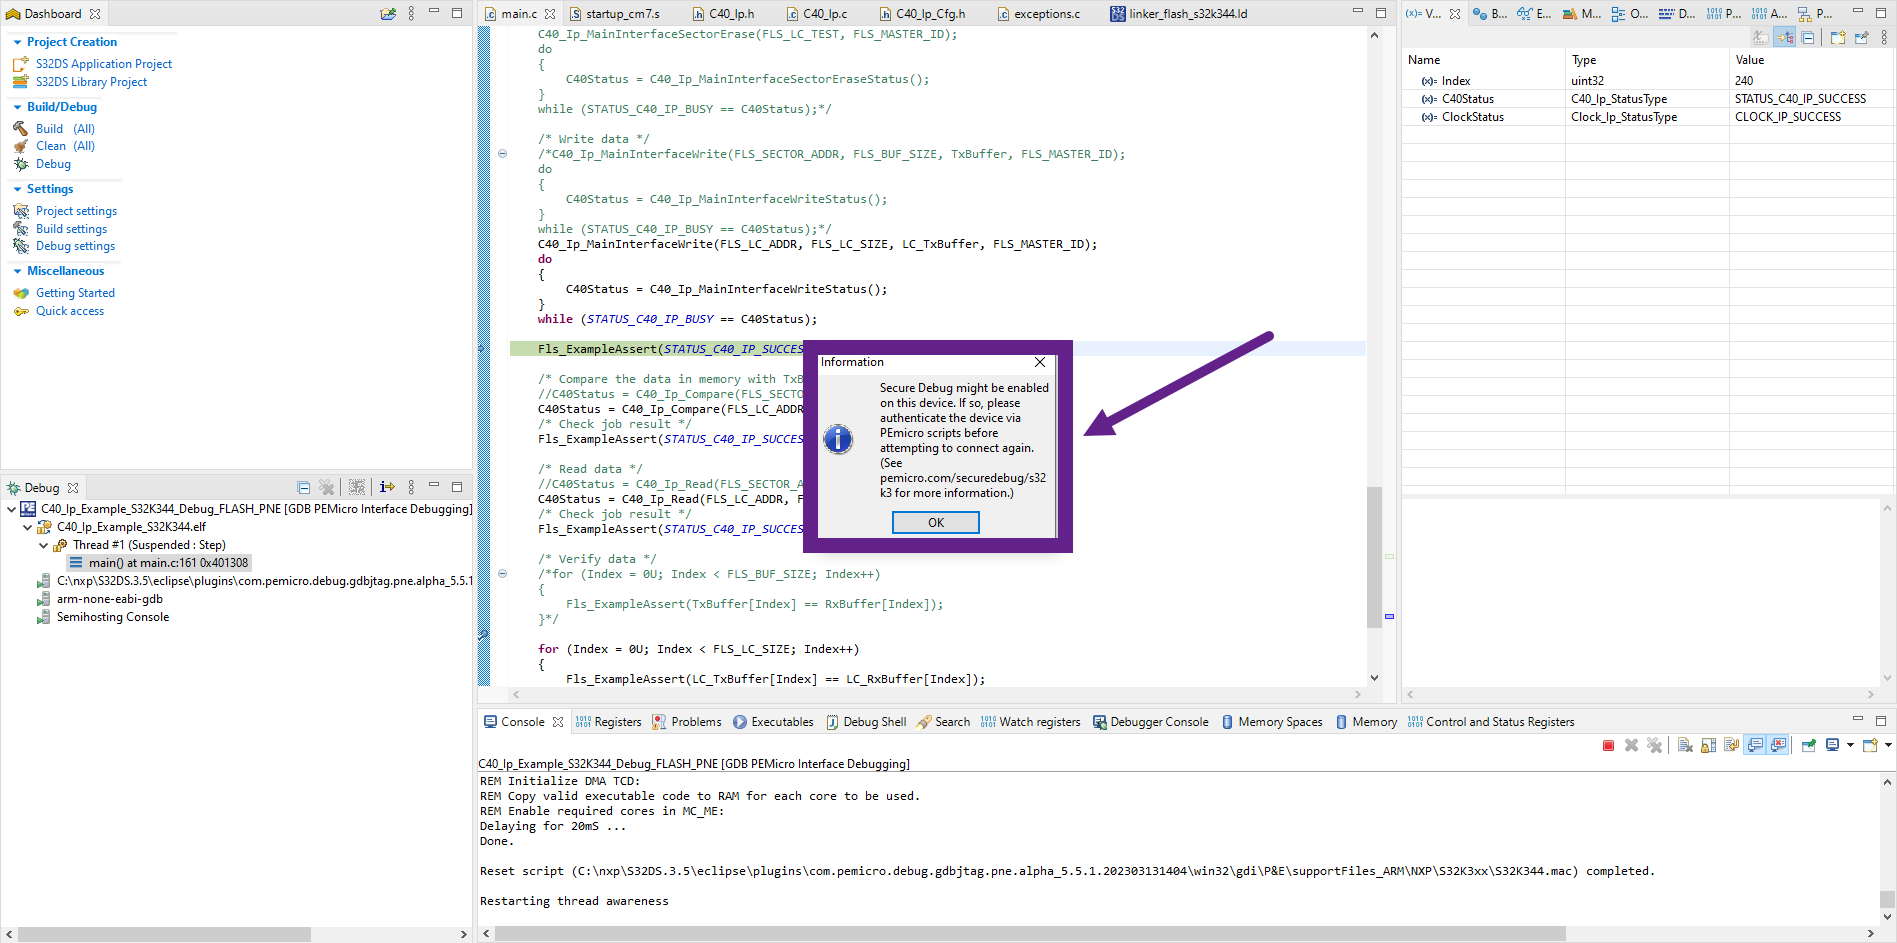This screenshot has width=1897, height=943.
Task: Toggle Show Type Names in Variables view
Action: (1761, 38)
